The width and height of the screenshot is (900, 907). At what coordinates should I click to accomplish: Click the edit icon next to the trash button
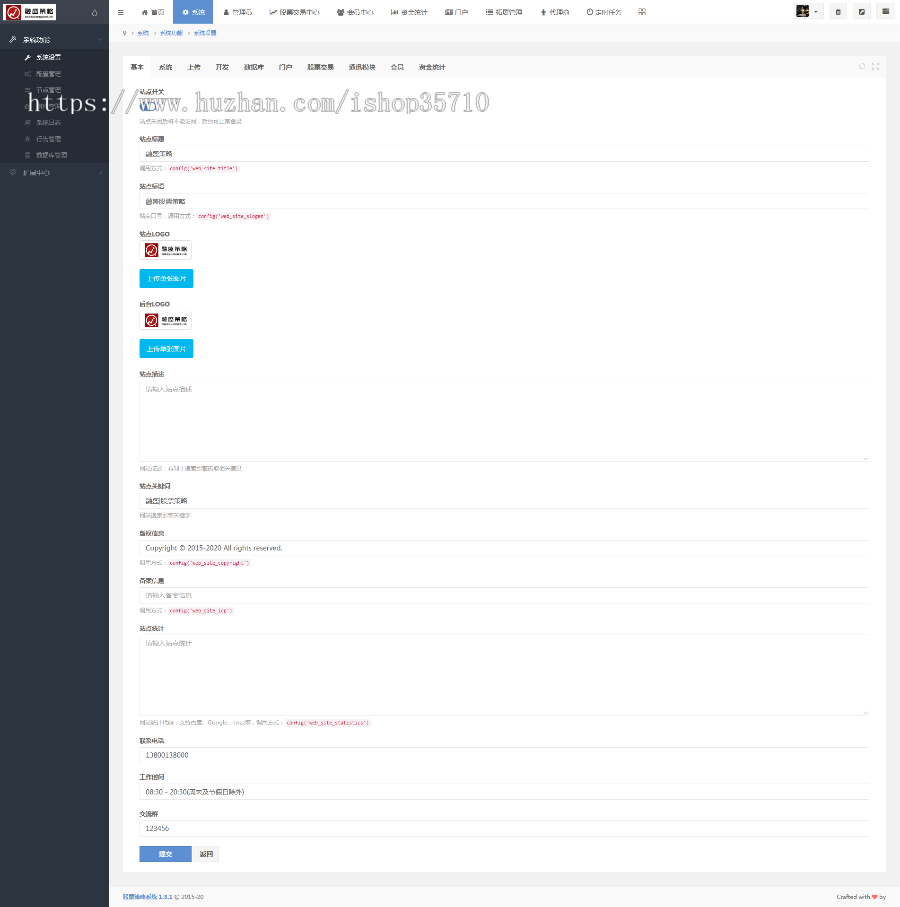coord(862,12)
